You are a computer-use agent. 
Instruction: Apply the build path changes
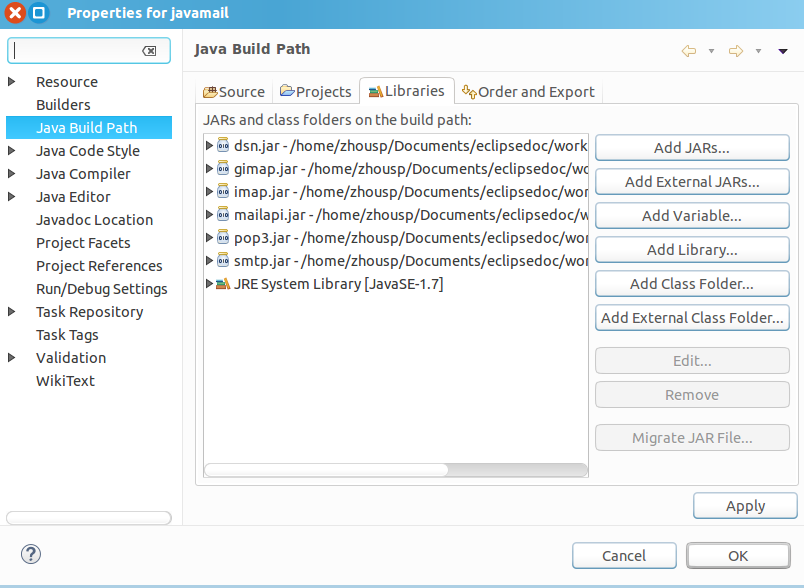pyautogui.click(x=745, y=506)
